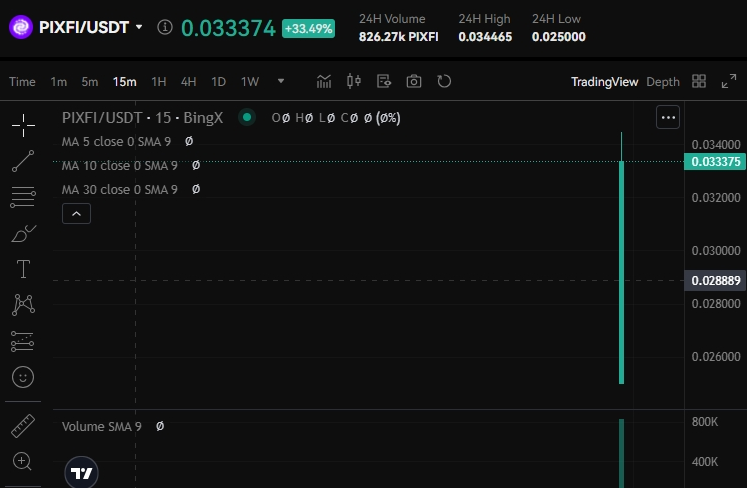747x488 pixels.
Task: Open the emoji icons tool
Action: click(x=23, y=377)
